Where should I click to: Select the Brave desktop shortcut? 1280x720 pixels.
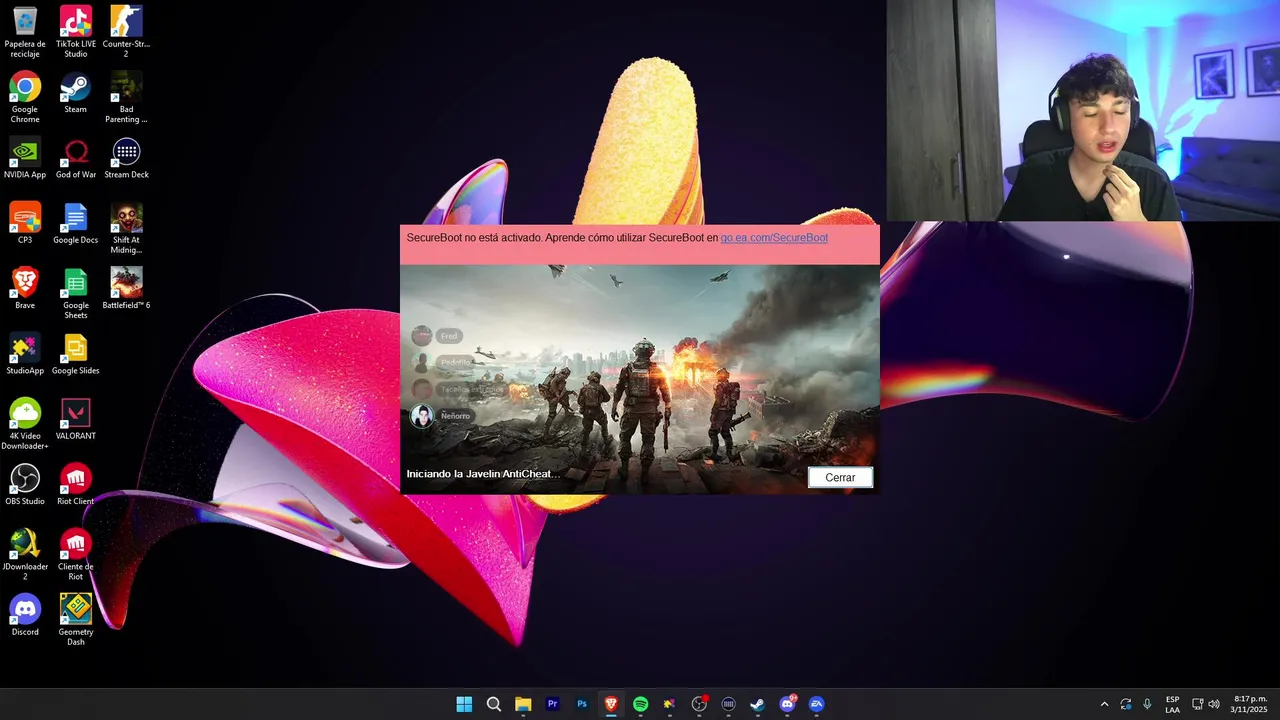(x=25, y=288)
